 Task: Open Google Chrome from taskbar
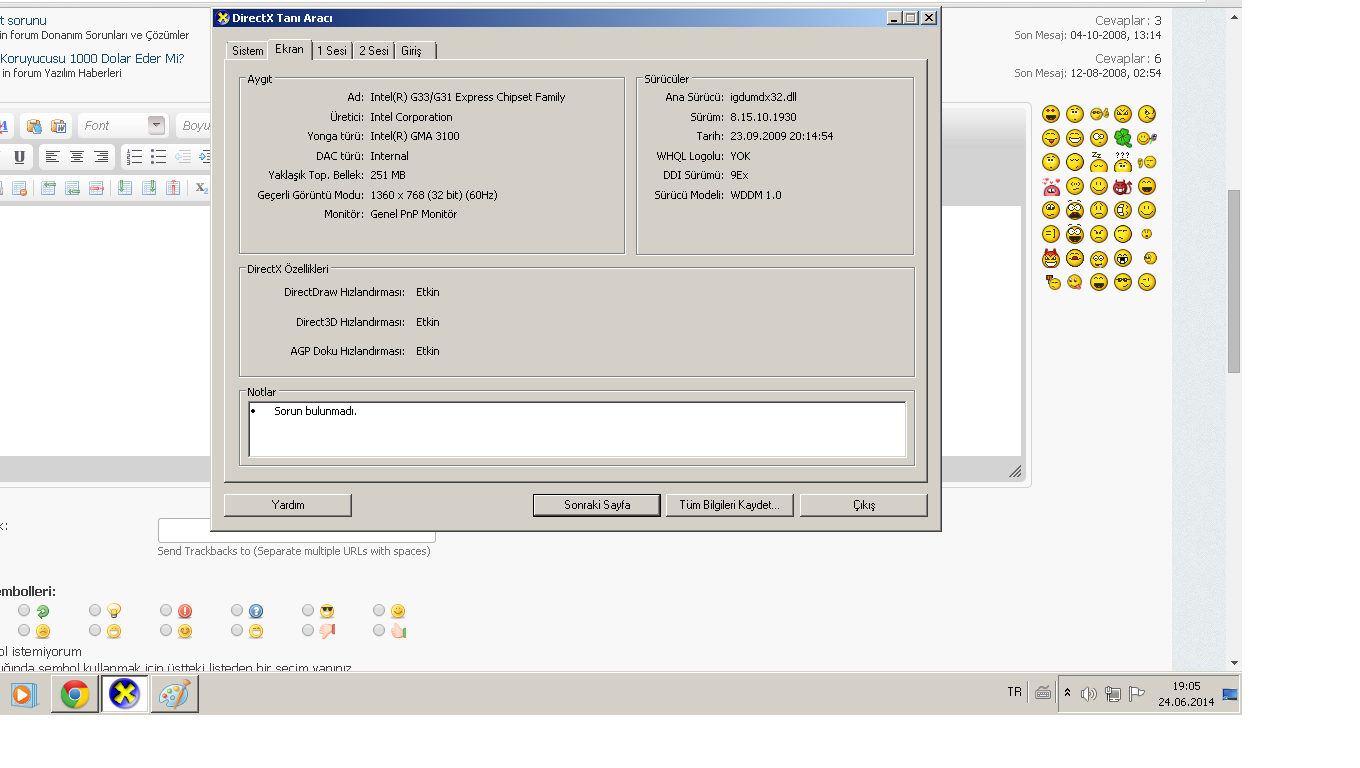(x=75, y=694)
